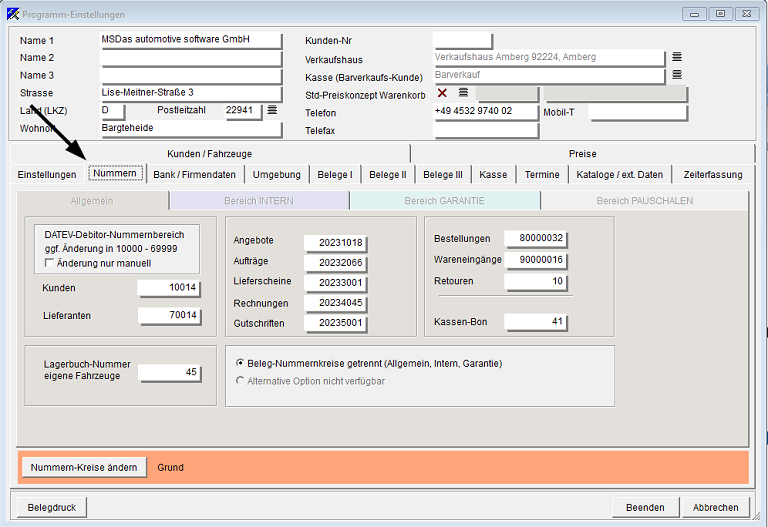The height and width of the screenshot is (527, 768).
Task: Click the Retouren number field
Action: (536, 282)
